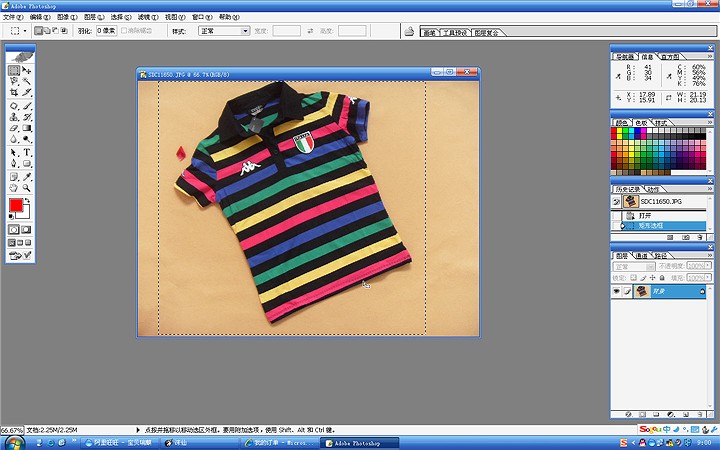This screenshot has width=720, height=450.
Task: Select the Eyedropper tool
Action: point(27,177)
